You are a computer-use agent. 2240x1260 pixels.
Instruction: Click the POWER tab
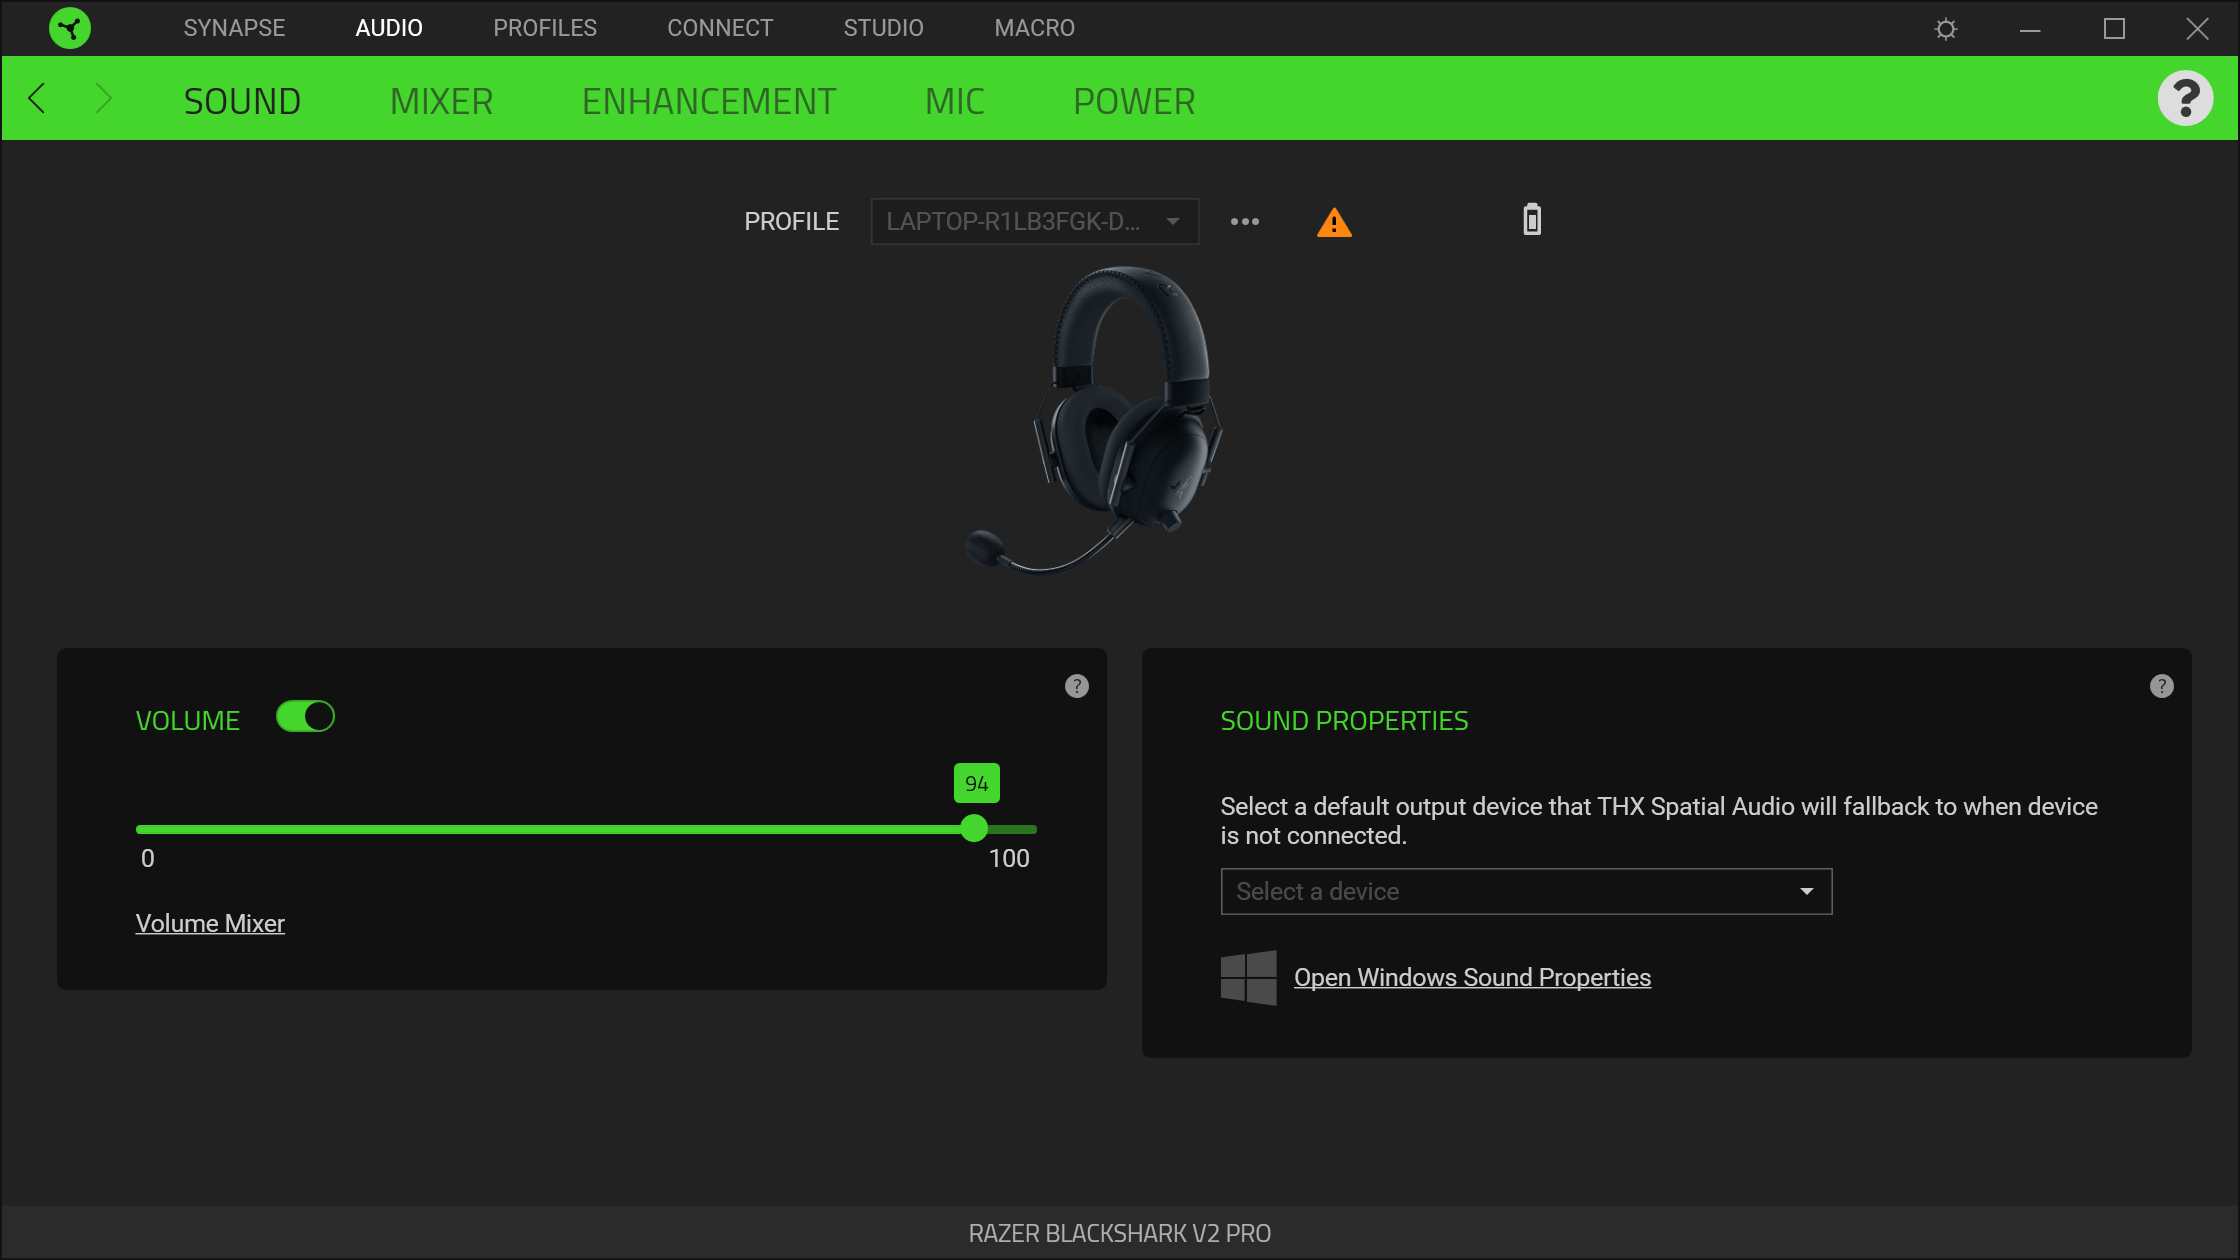[1134, 98]
